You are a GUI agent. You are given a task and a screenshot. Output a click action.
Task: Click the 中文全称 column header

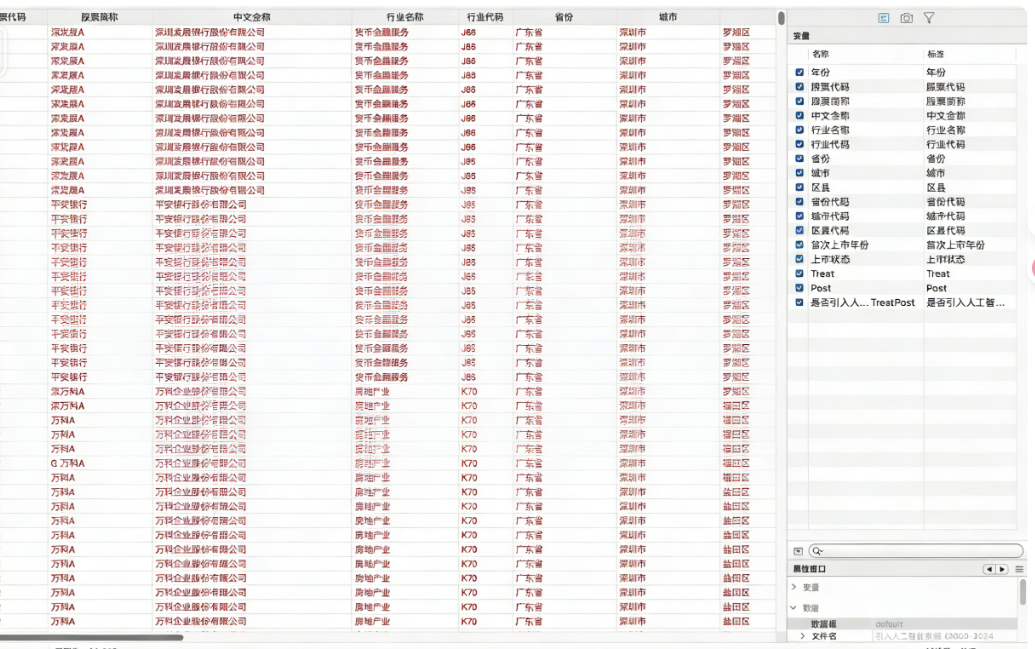tap(251, 17)
